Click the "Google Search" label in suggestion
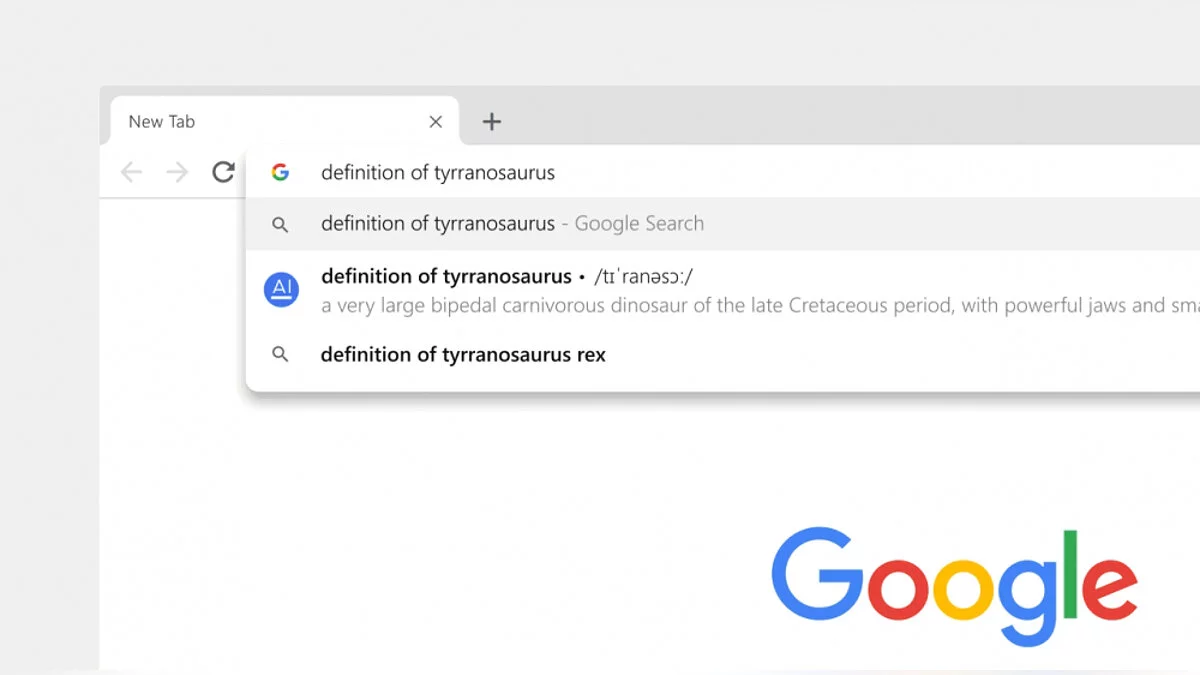 tap(639, 224)
